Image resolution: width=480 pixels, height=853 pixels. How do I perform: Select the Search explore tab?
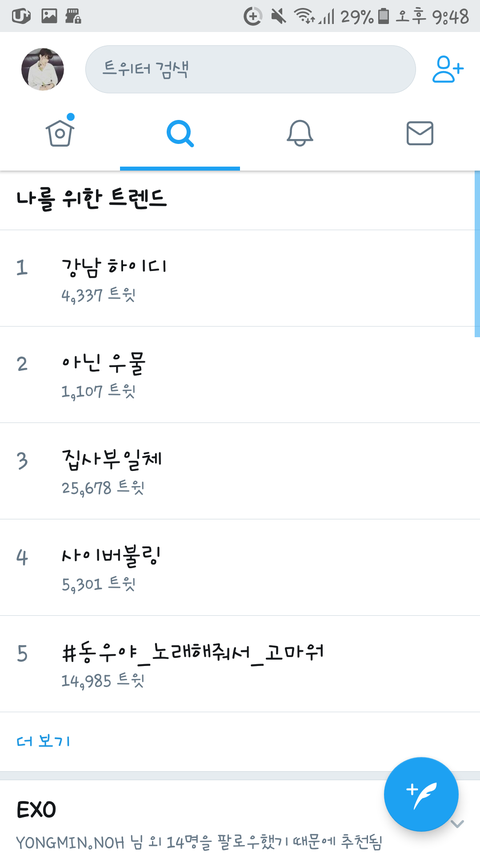[180, 134]
